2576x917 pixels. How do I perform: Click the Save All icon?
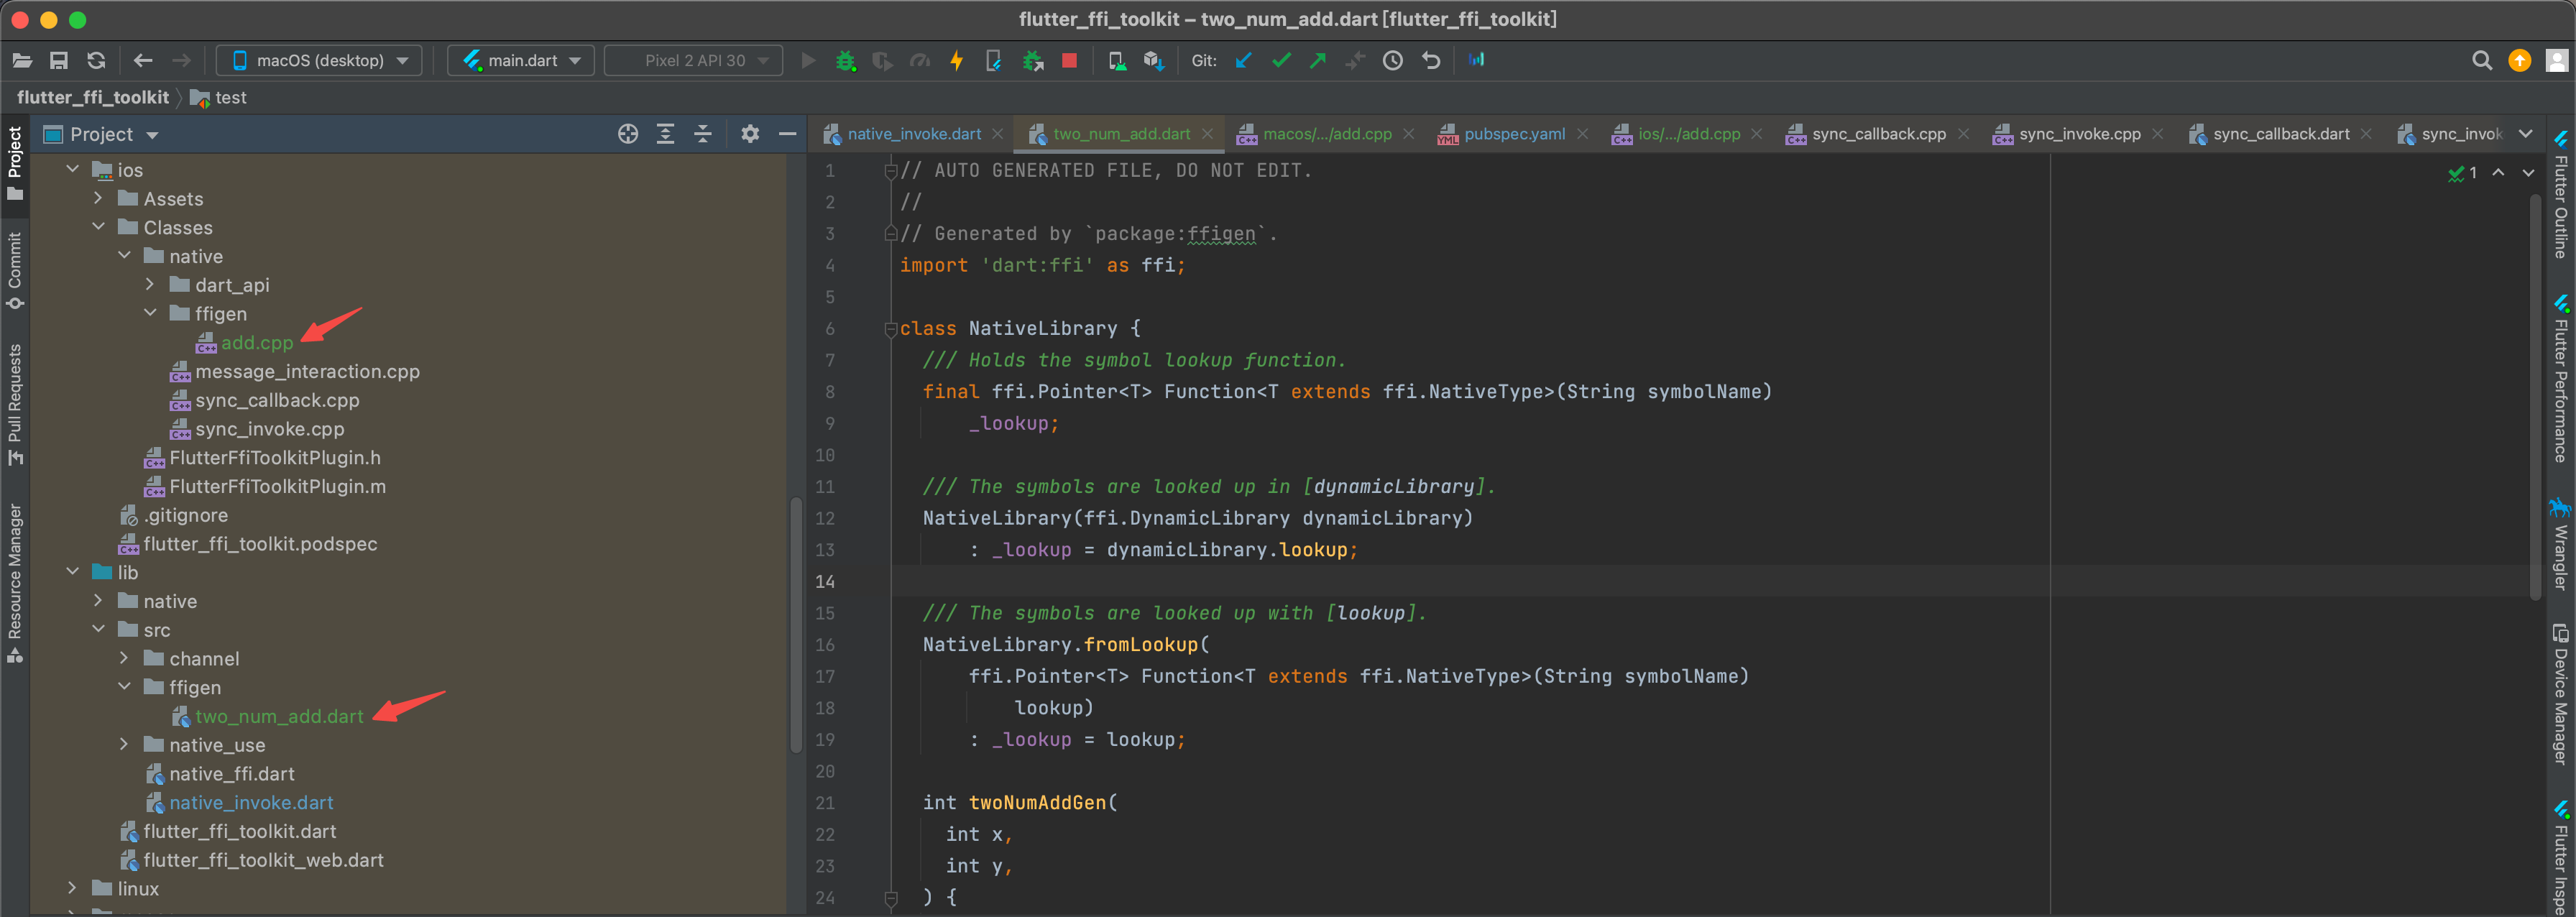(59, 61)
